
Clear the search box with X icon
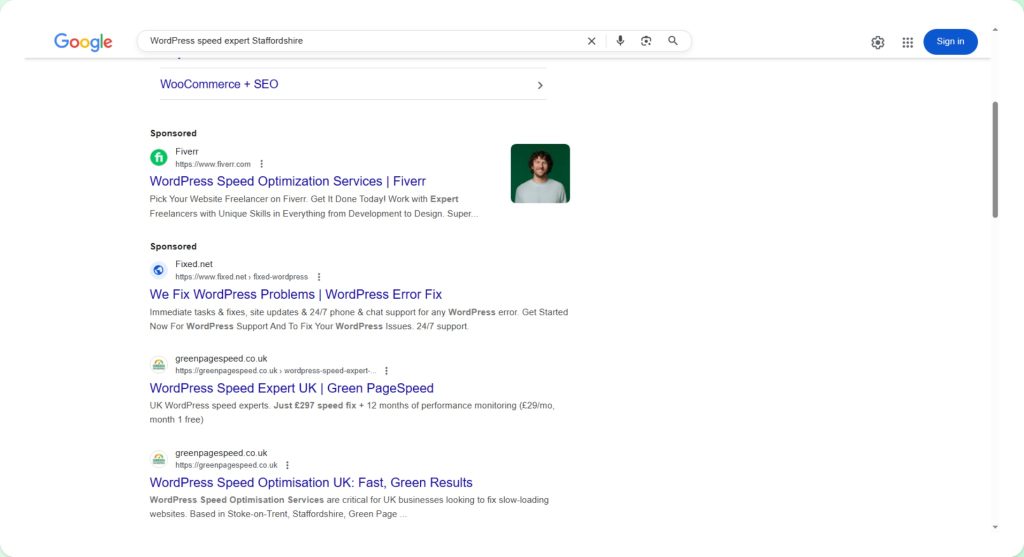(x=591, y=41)
